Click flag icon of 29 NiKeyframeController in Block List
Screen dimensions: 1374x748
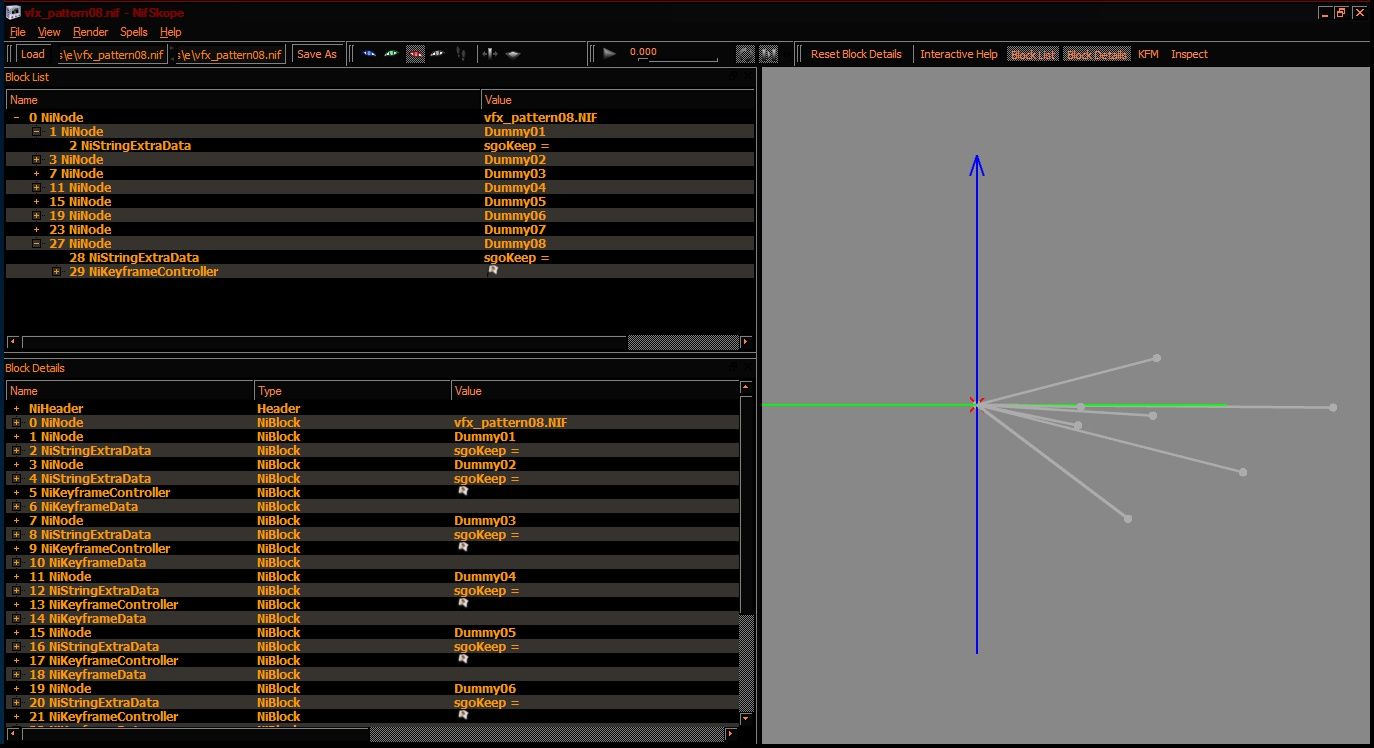tap(492, 271)
